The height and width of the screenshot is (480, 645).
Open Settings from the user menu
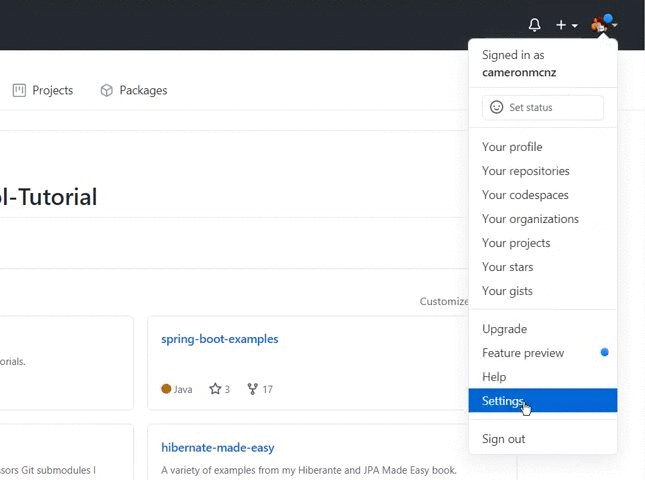502,401
